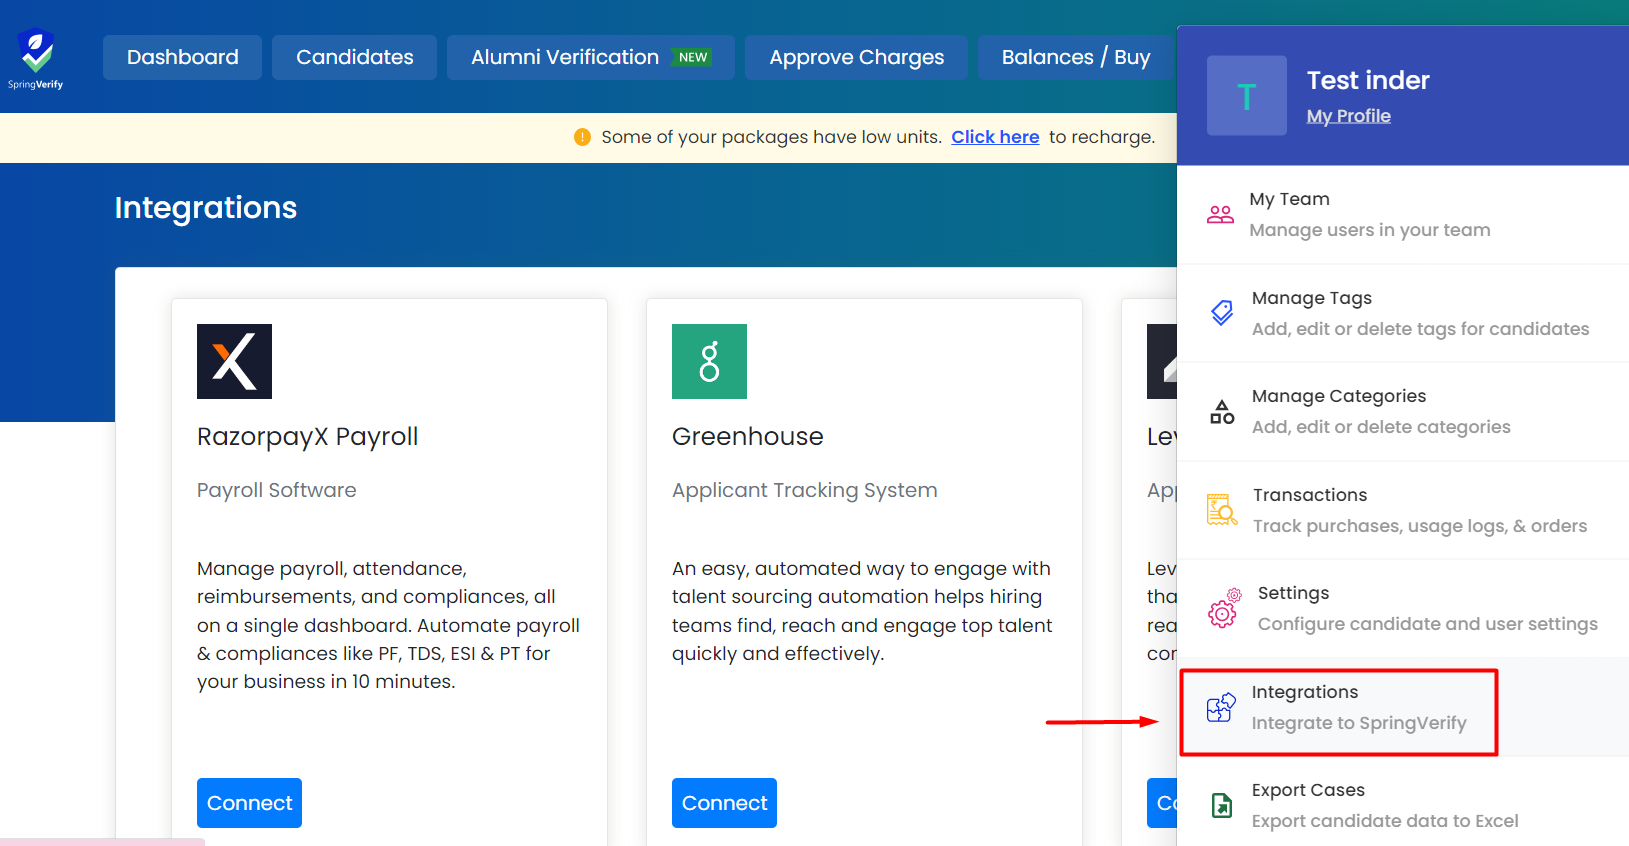The height and width of the screenshot is (846, 1629).
Task: Open the Balances / Buy menu
Action: click(x=1075, y=57)
